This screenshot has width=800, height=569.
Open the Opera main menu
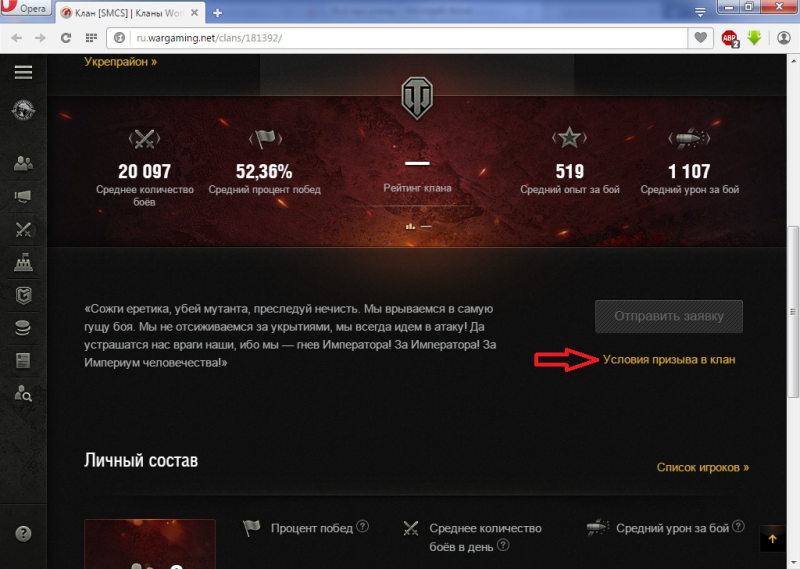[24, 12]
